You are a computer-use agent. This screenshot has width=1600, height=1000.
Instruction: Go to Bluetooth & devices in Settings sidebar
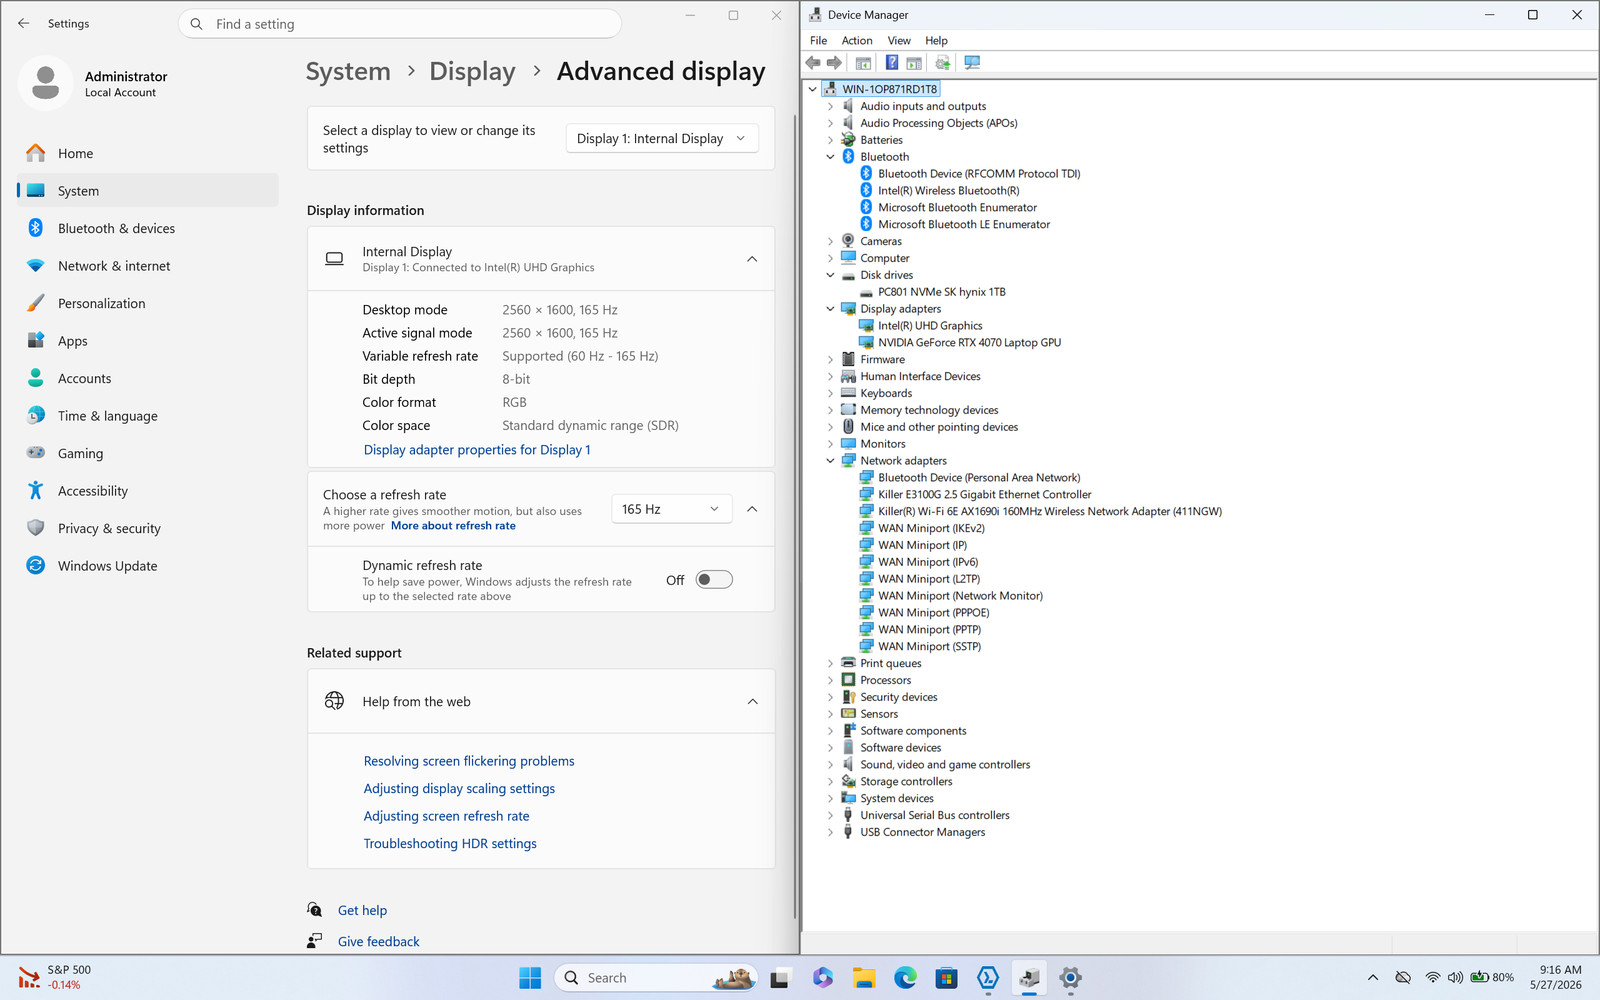(x=147, y=228)
